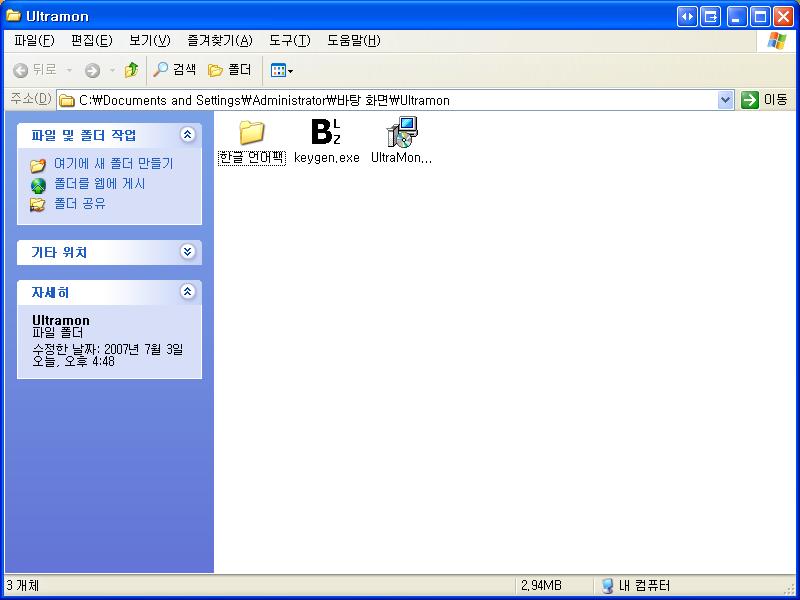Maximize the Ultramon window

tap(760, 17)
